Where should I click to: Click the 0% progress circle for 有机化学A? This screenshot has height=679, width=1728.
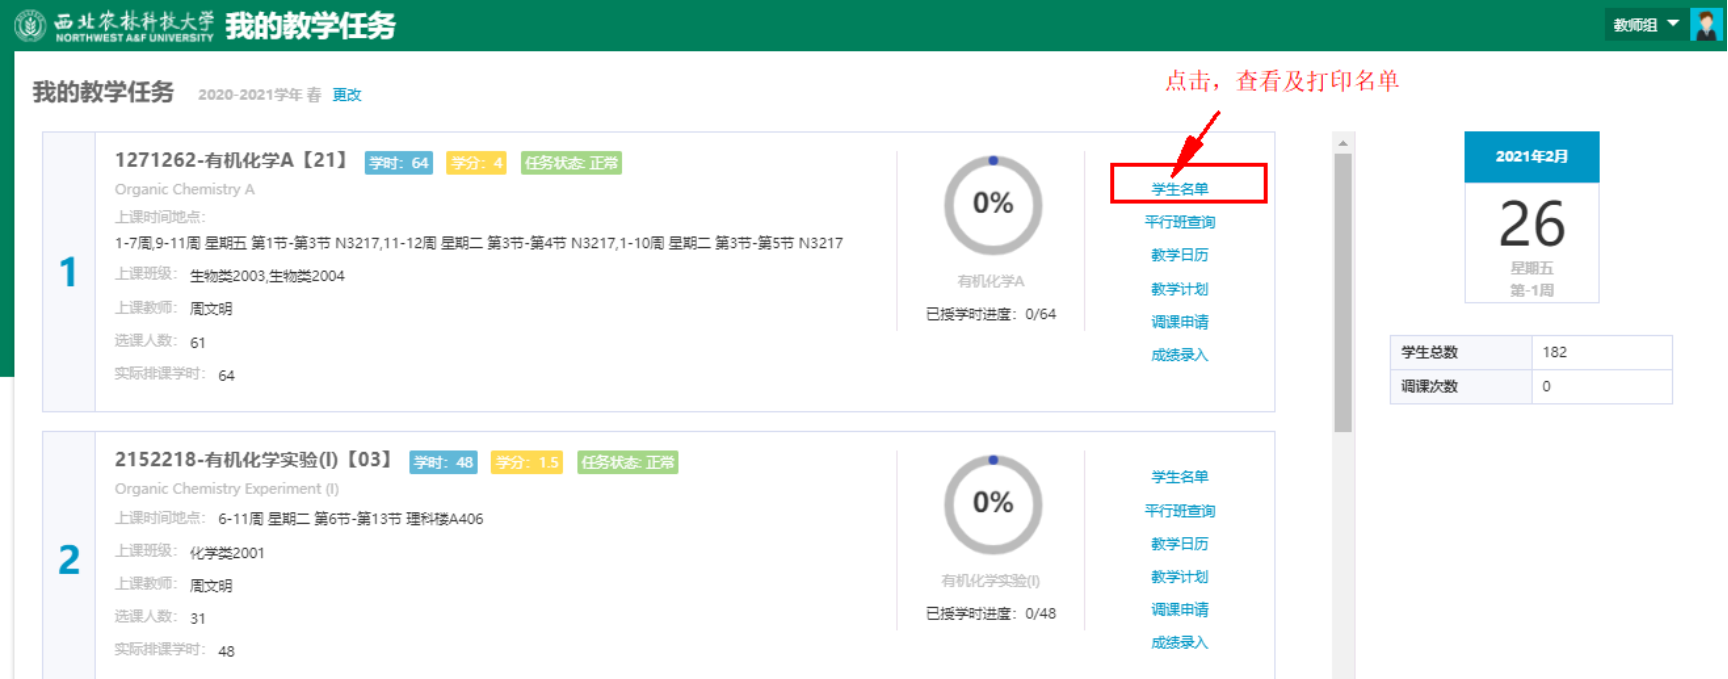click(993, 205)
